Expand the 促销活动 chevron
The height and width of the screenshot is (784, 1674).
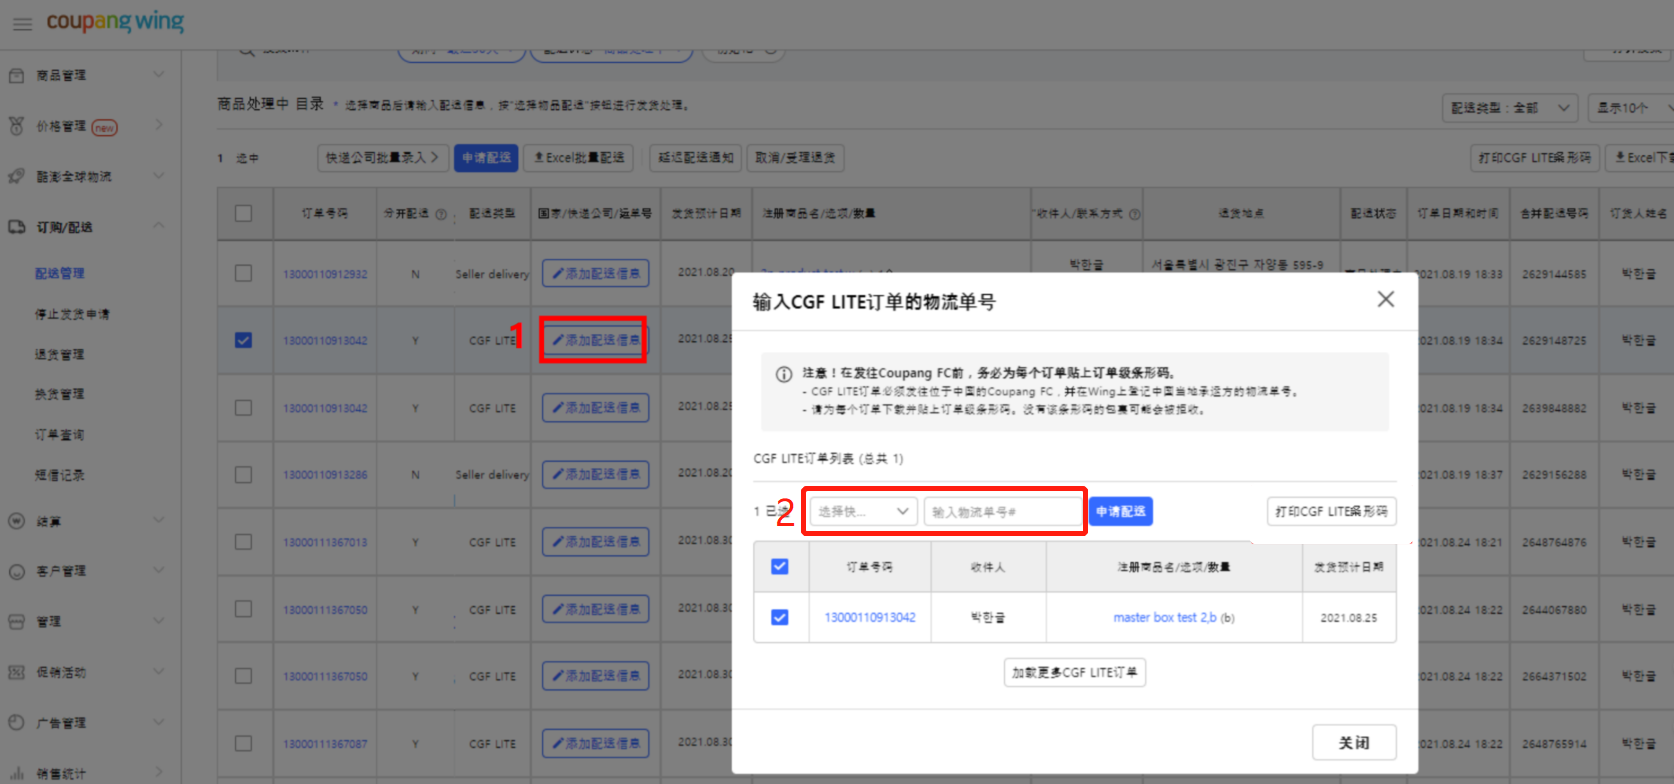(x=158, y=671)
